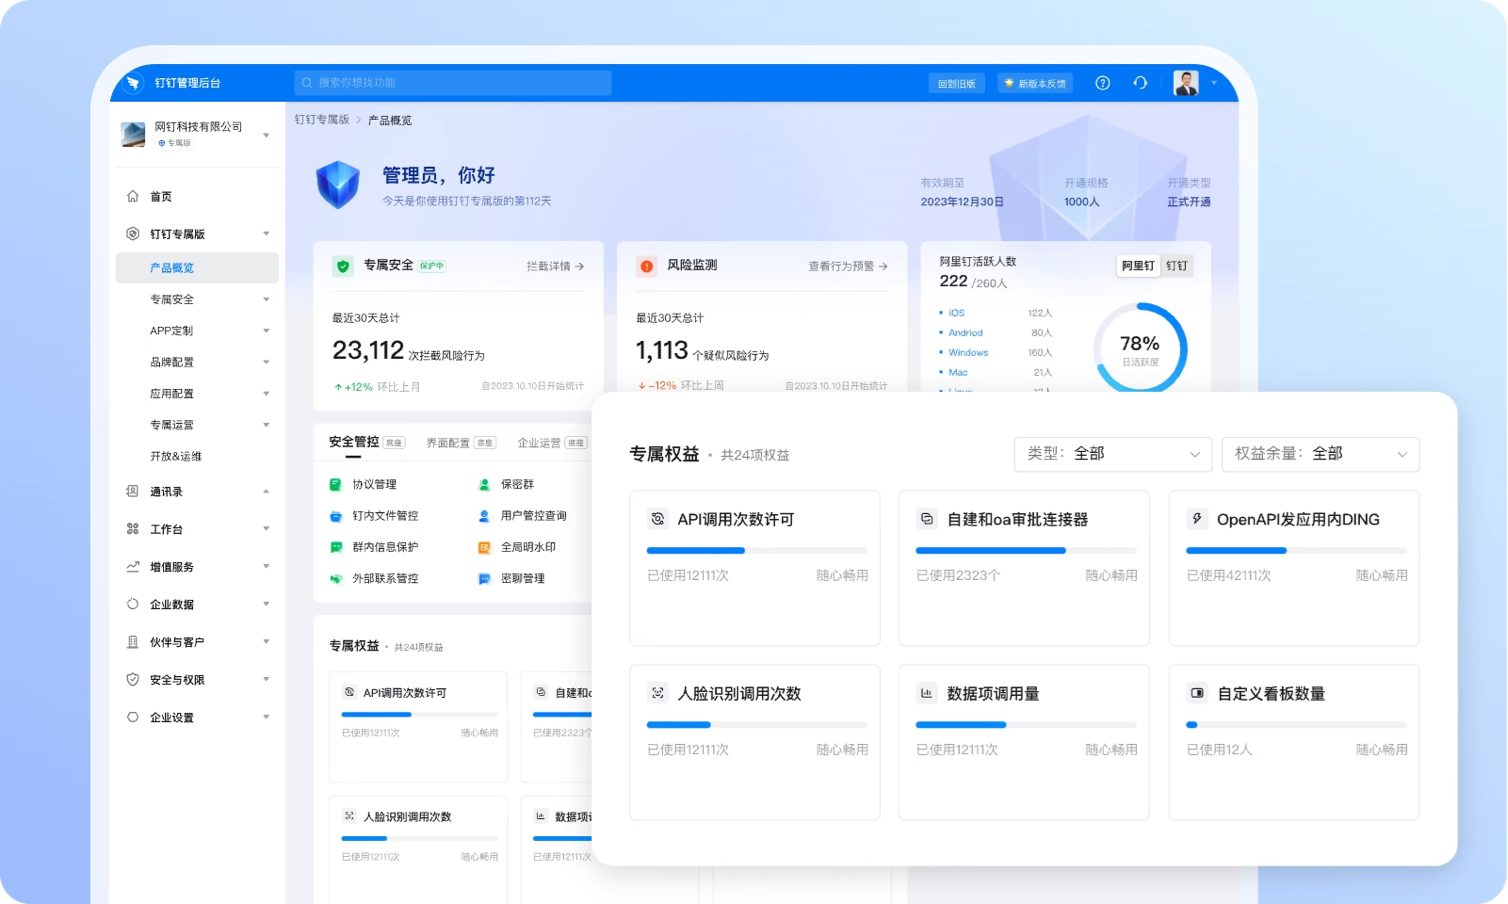Screen dimensions: 1508x904
Task: Click the 密聊管理 blue icon
Action: (484, 579)
